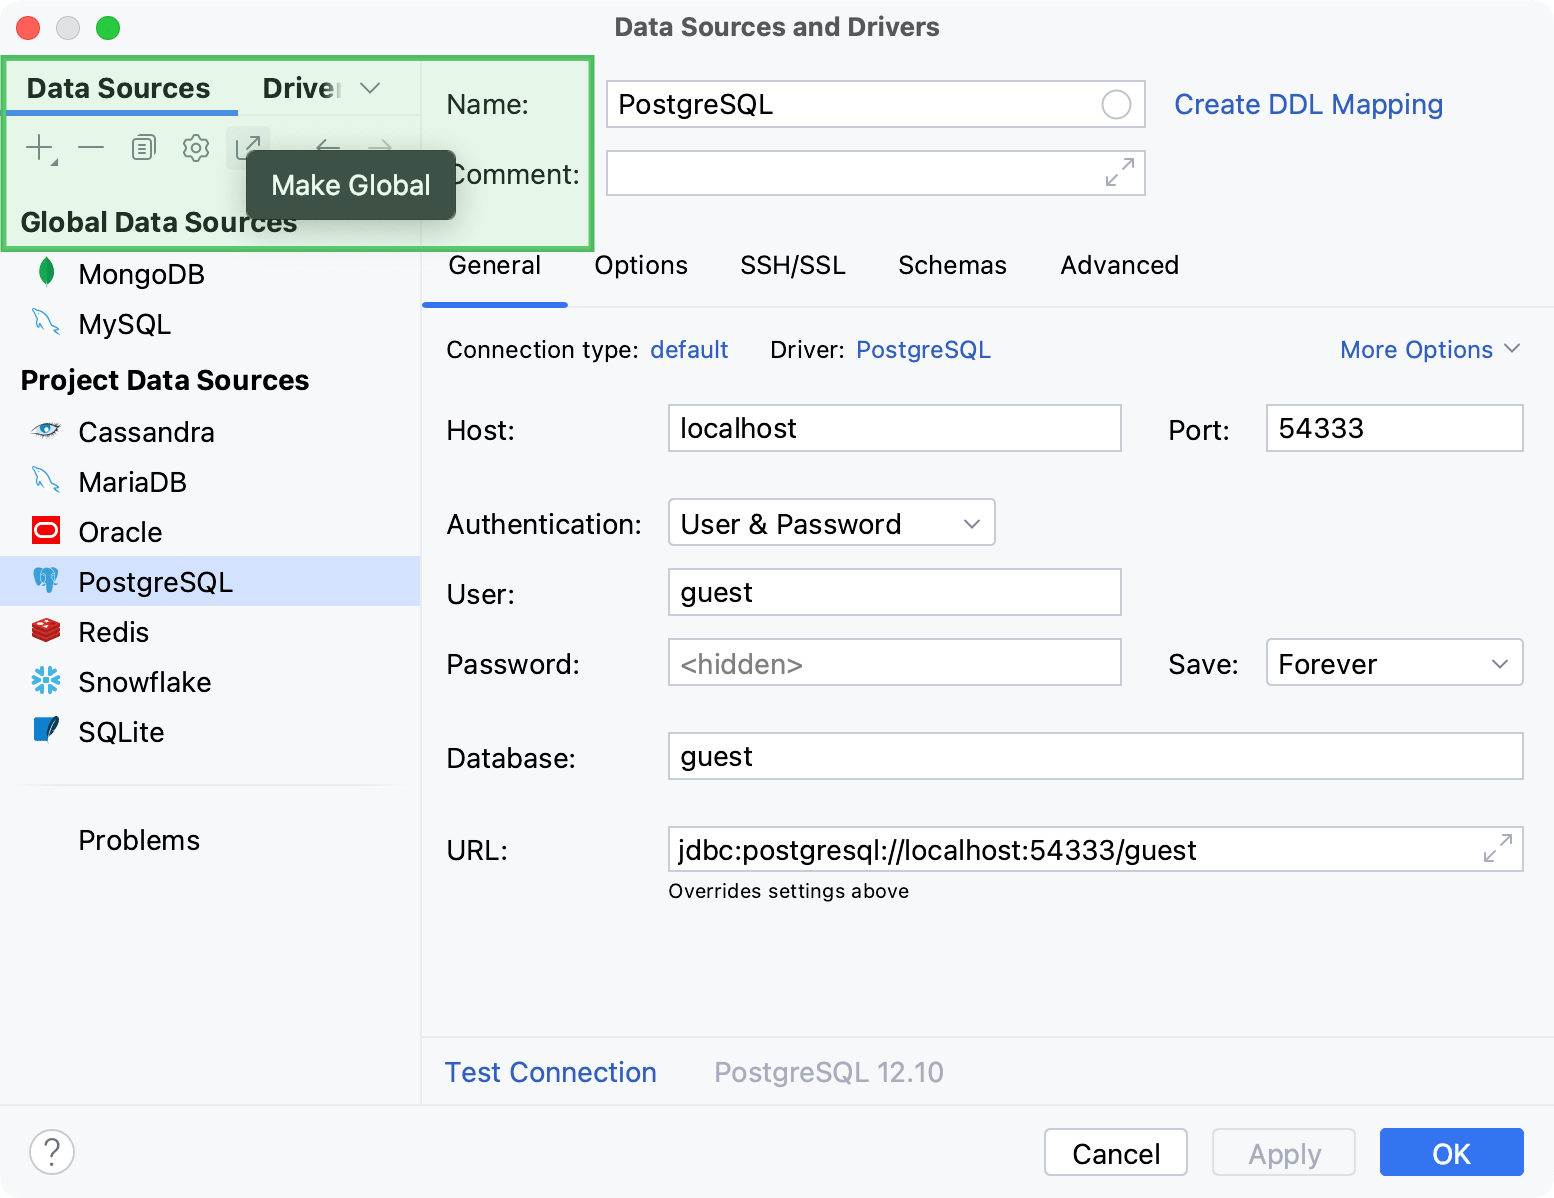Open the Authentication dropdown
1554x1198 pixels.
[x=831, y=522]
